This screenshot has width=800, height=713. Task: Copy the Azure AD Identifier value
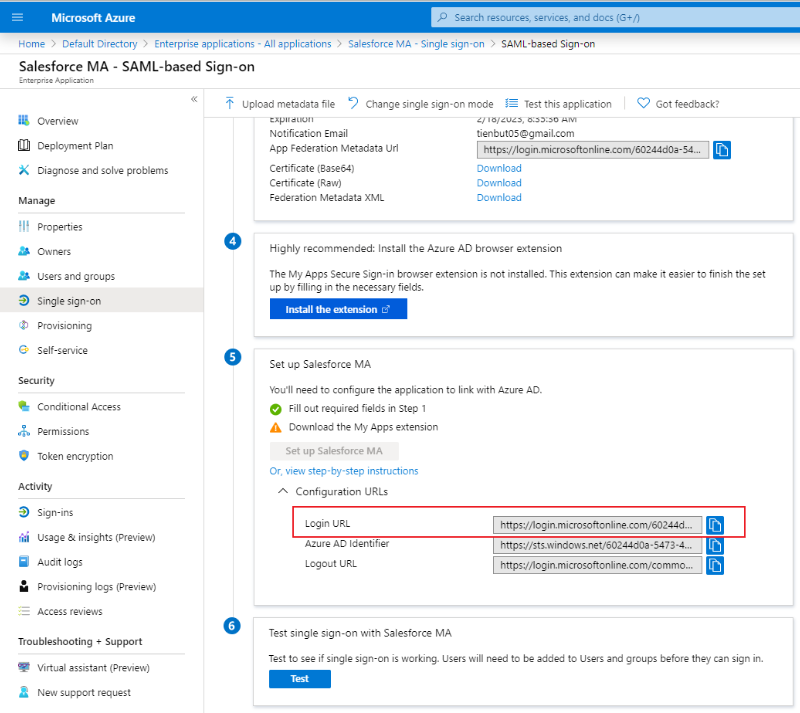(x=715, y=546)
